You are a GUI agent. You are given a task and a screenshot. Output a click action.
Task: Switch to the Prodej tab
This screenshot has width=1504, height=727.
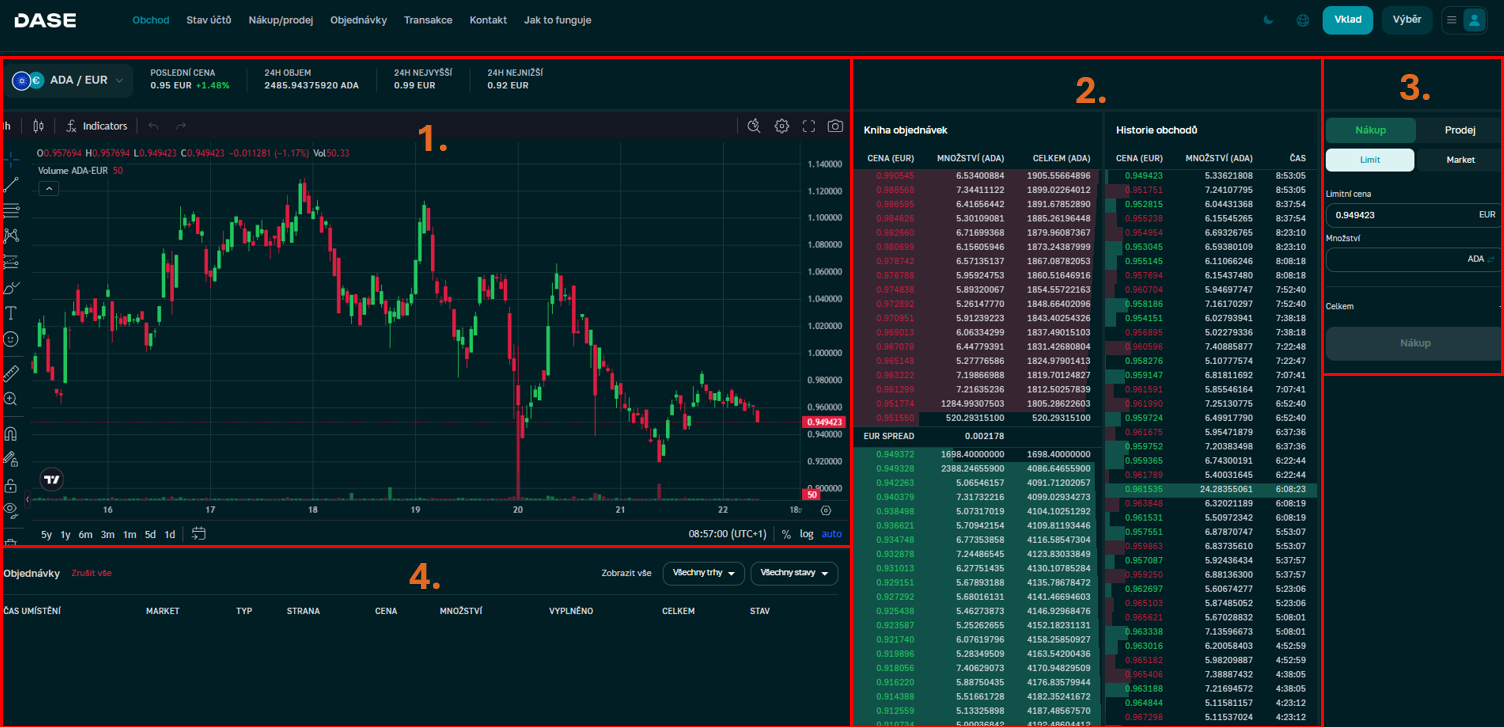(1459, 130)
